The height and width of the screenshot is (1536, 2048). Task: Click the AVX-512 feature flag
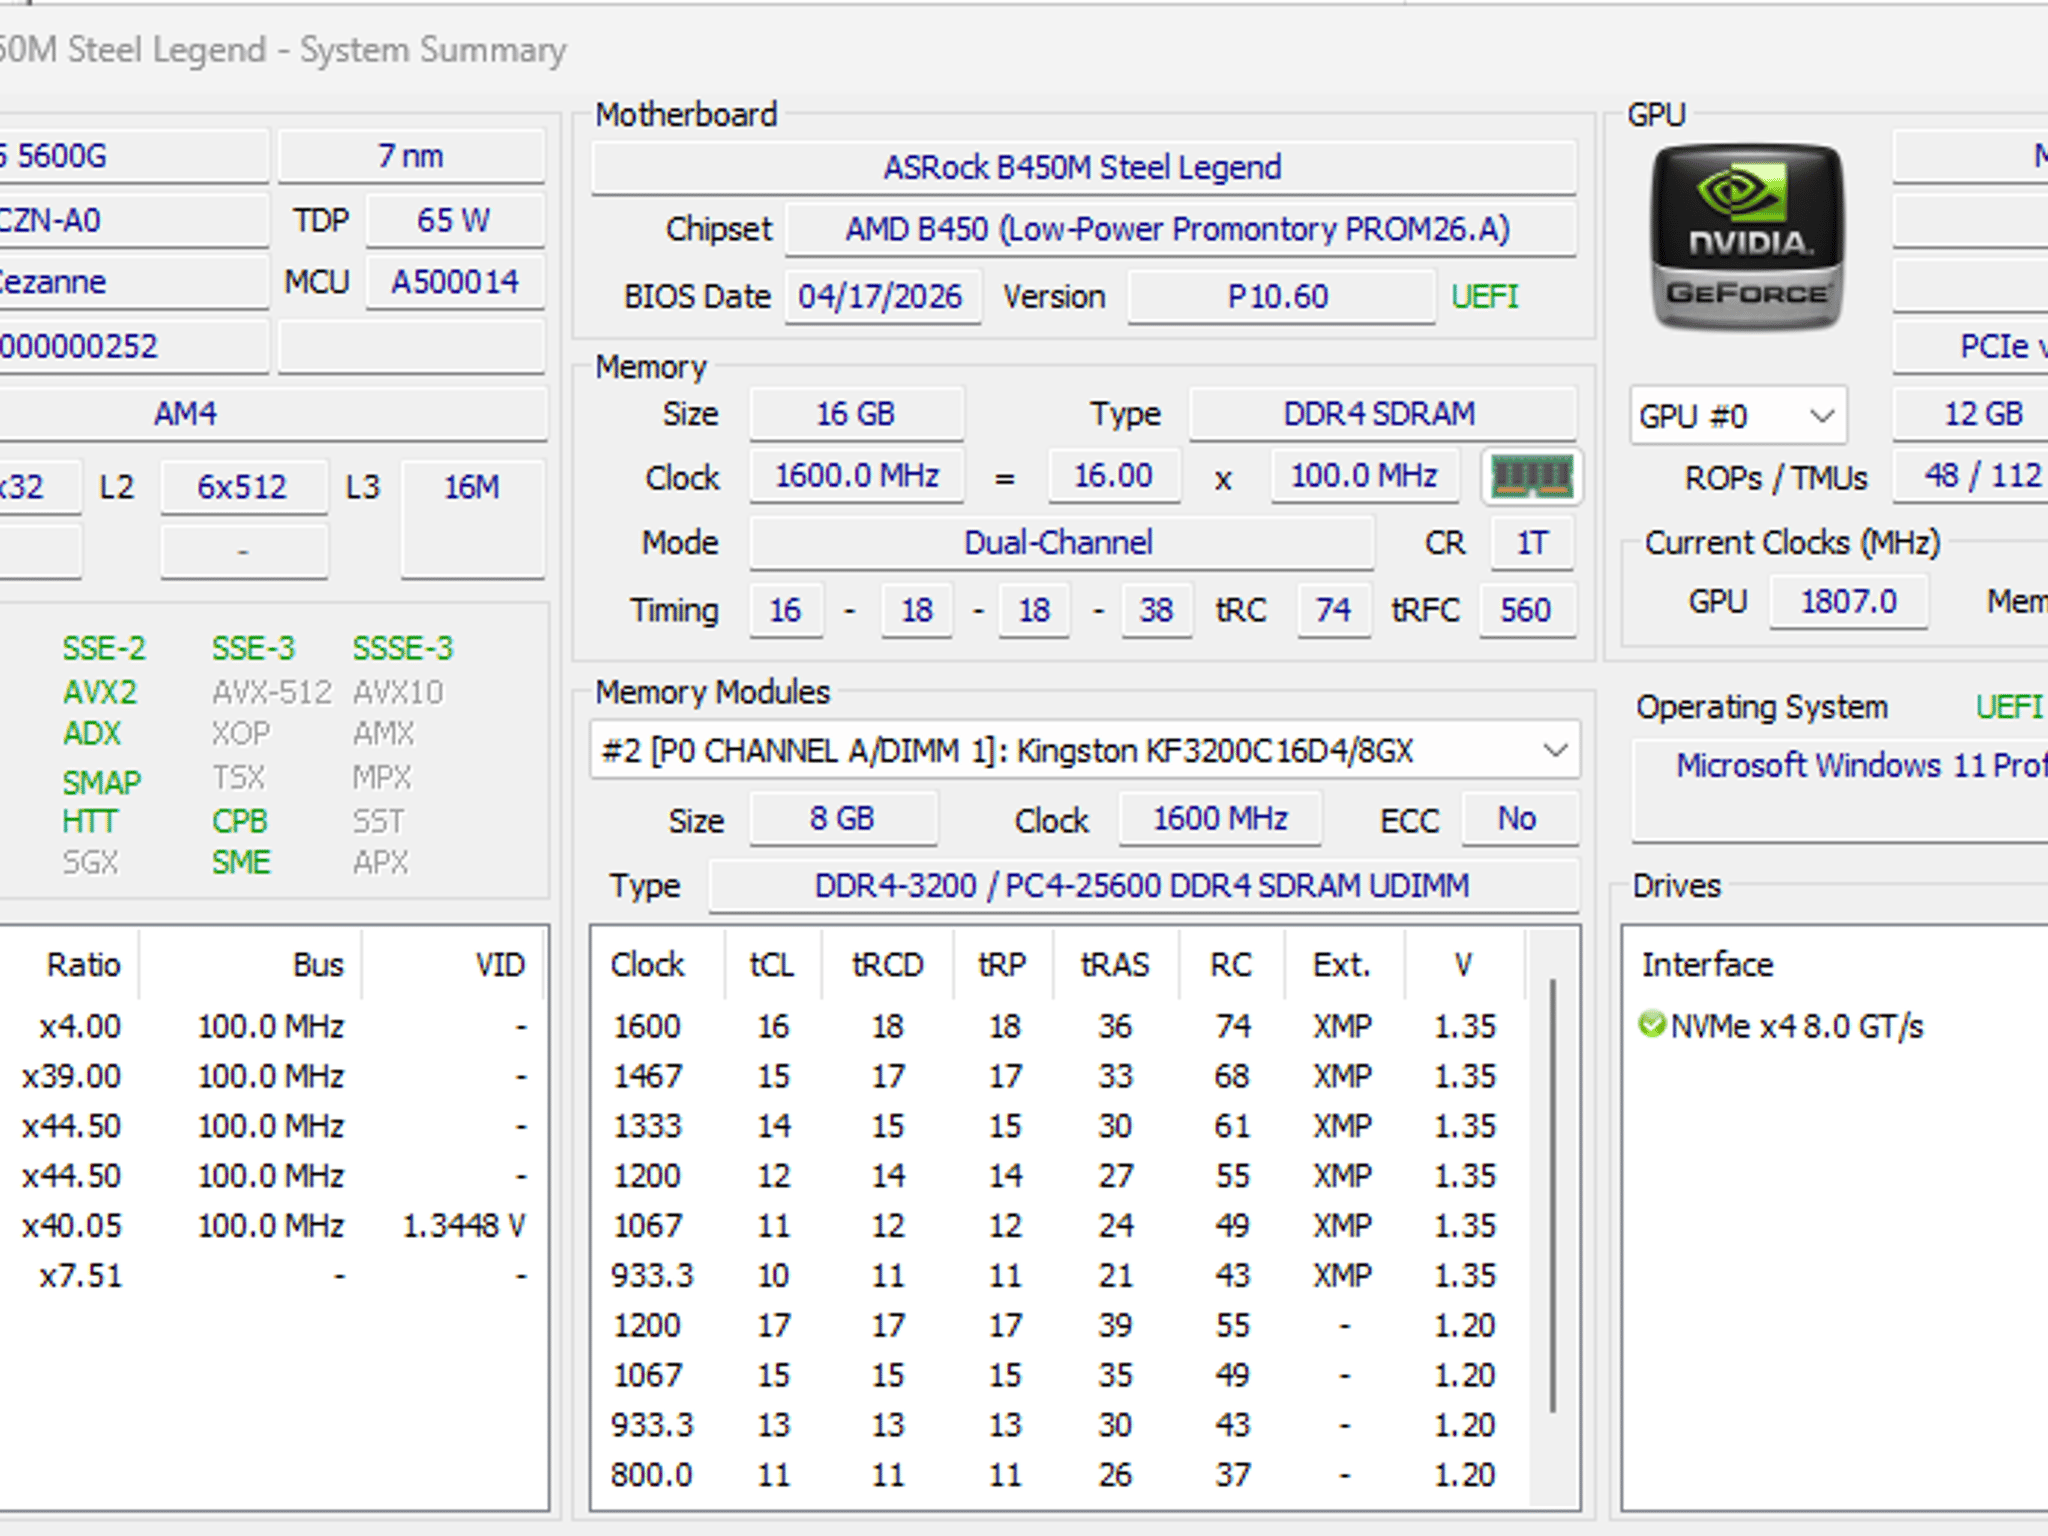271,692
